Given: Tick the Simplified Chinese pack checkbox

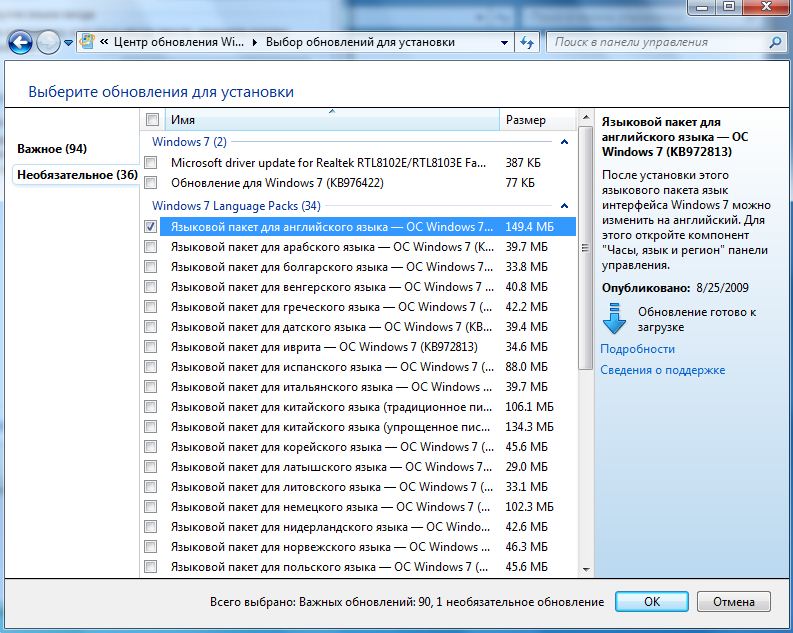Looking at the screenshot, I should point(151,427).
